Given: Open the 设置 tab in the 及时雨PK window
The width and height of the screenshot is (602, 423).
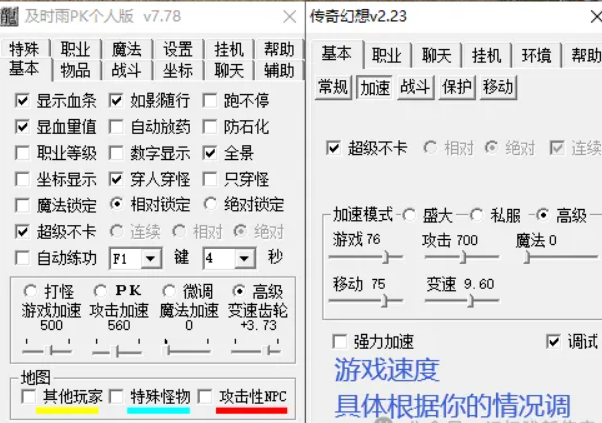Looking at the screenshot, I should [x=178, y=50].
